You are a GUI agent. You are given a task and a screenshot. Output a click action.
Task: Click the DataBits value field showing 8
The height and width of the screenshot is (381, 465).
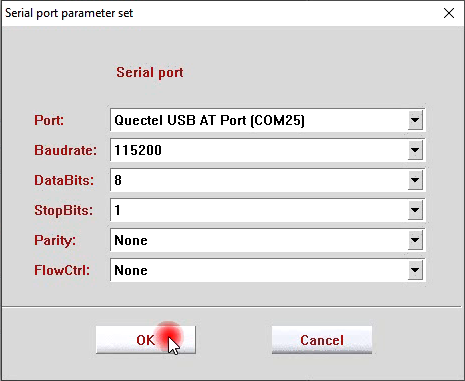tap(267, 180)
